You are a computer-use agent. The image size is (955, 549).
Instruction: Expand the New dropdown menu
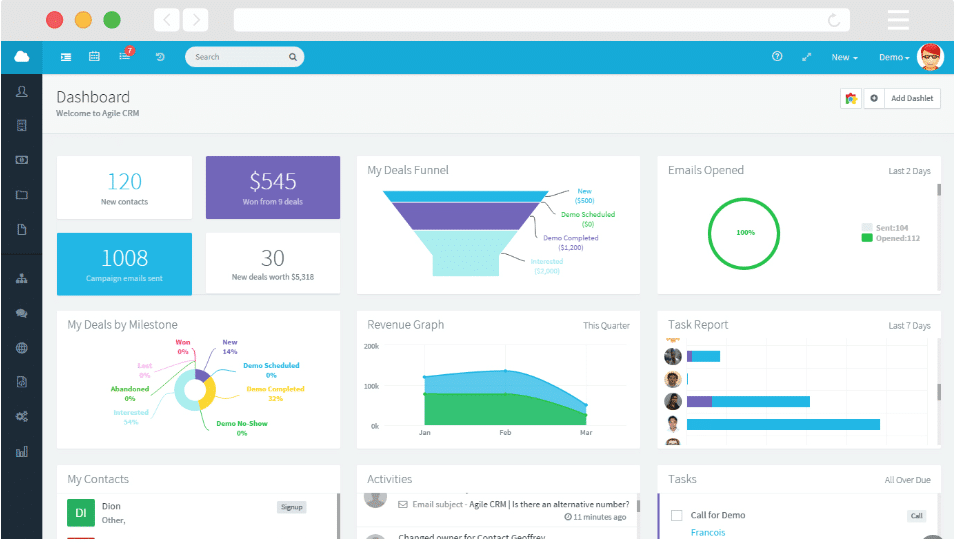click(844, 57)
